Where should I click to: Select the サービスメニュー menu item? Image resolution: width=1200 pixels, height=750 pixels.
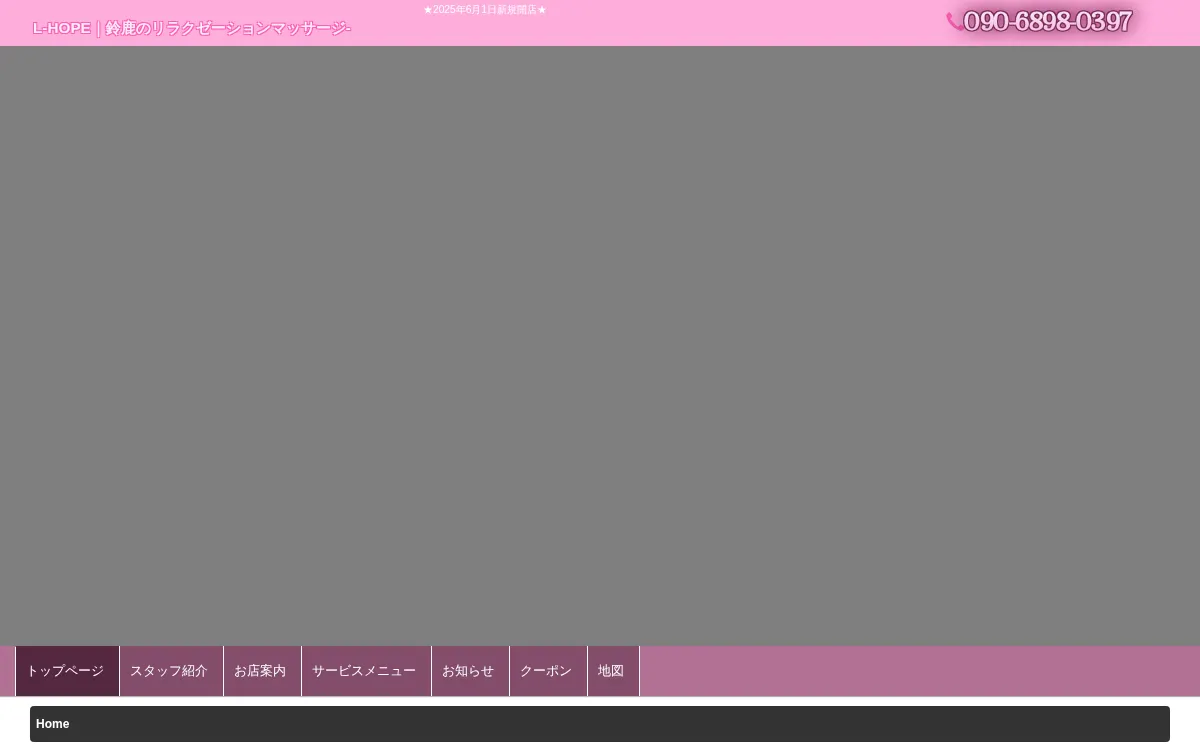[366, 671]
